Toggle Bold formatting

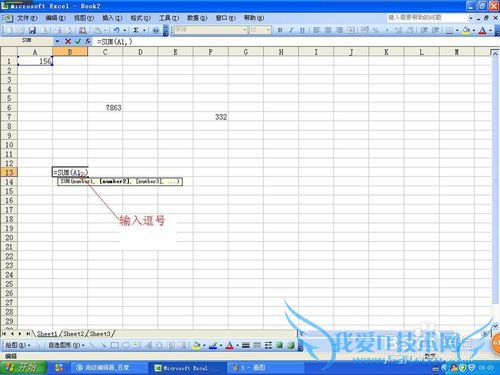280,30
